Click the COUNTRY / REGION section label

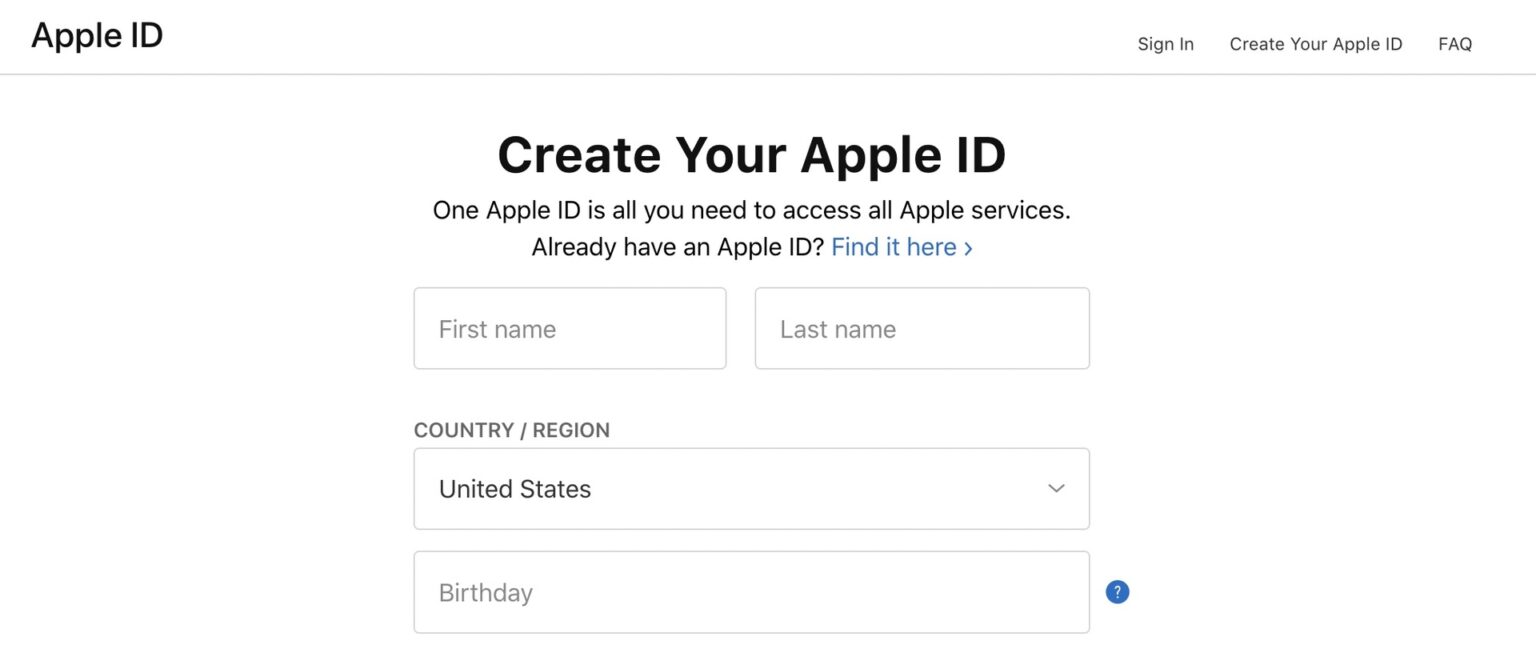(511, 430)
